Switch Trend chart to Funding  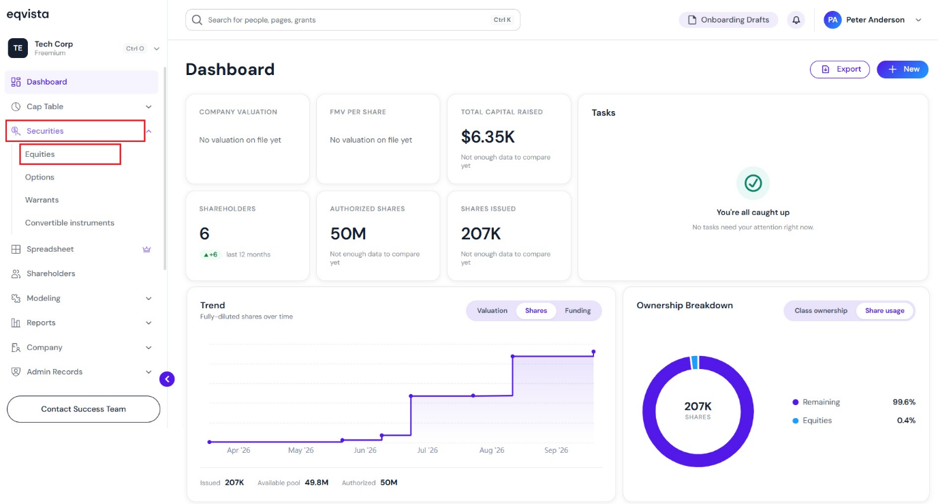pos(577,311)
